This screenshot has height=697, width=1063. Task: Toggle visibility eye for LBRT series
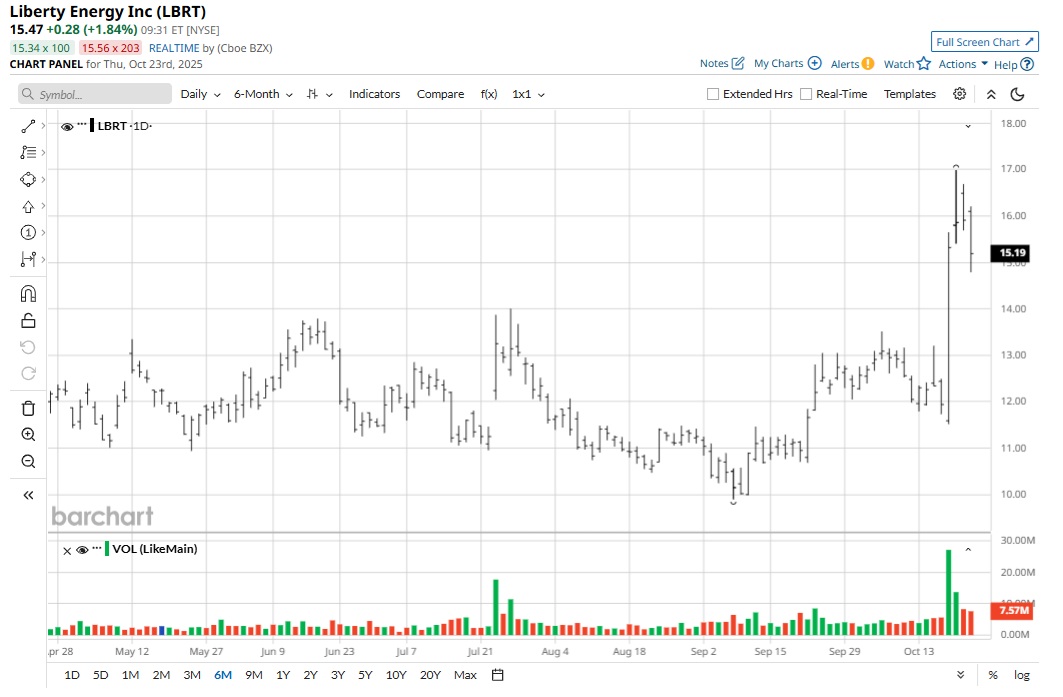coord(67,127)
